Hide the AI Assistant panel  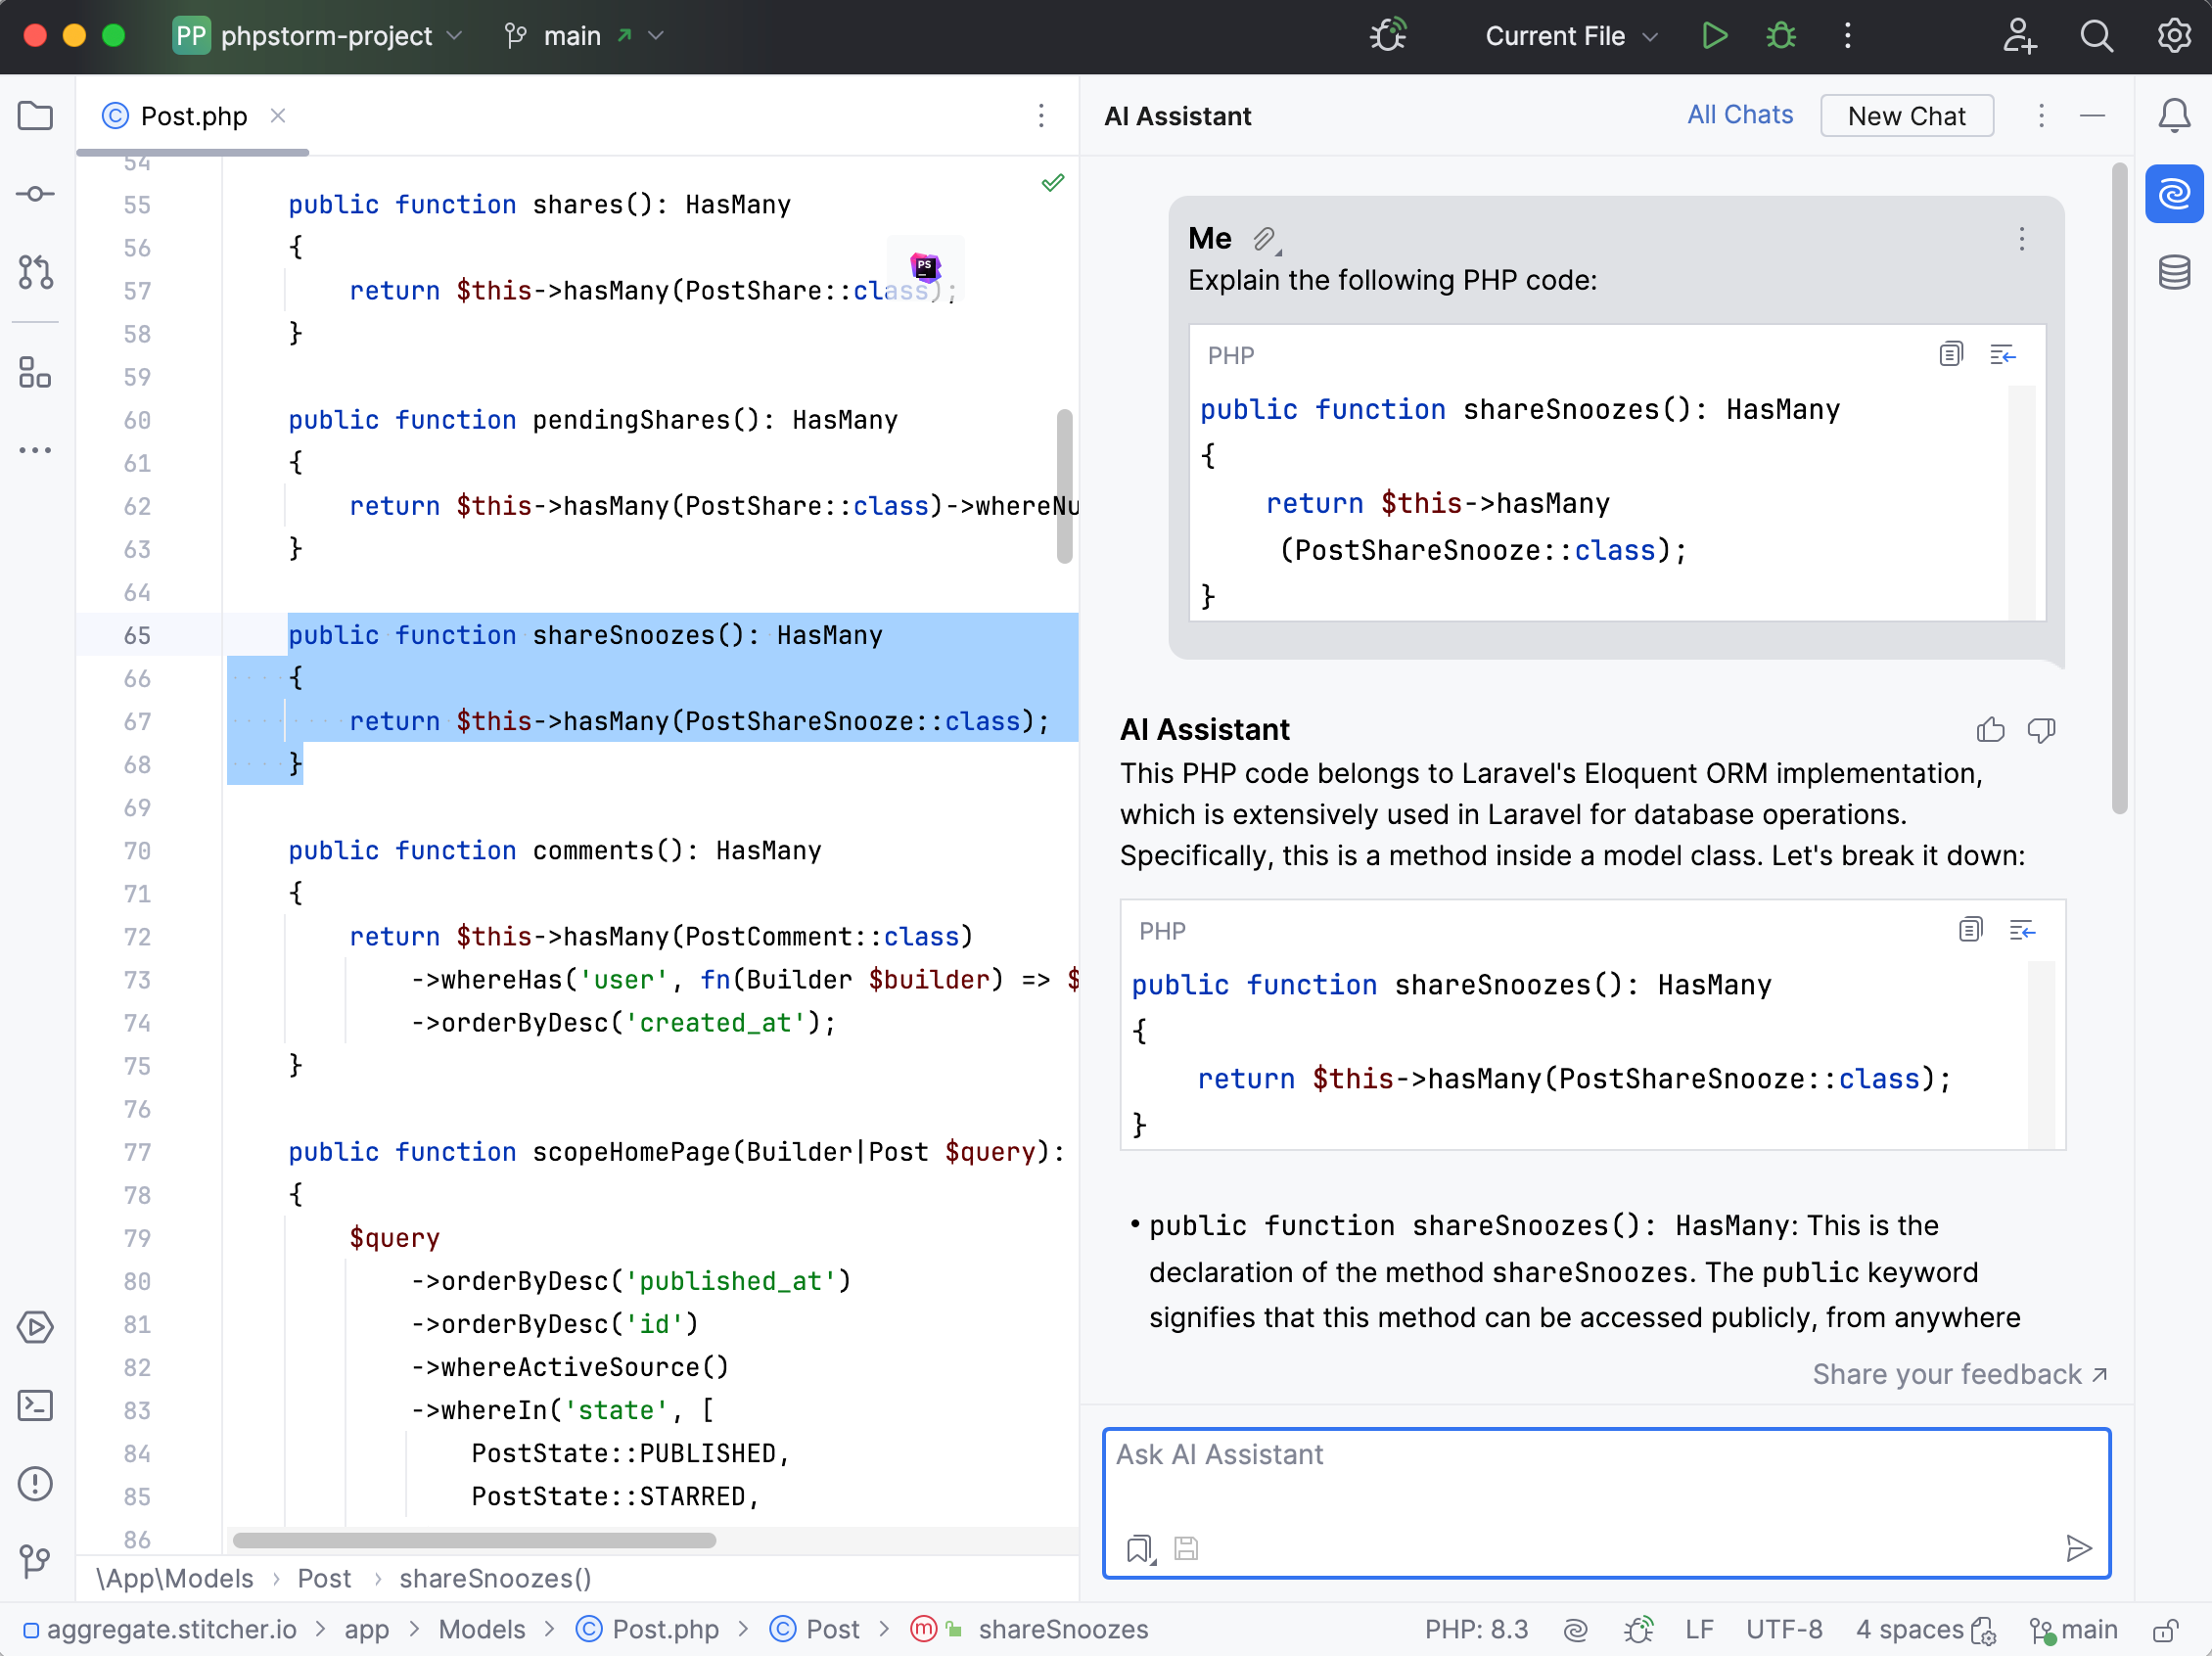(2093, 116)
